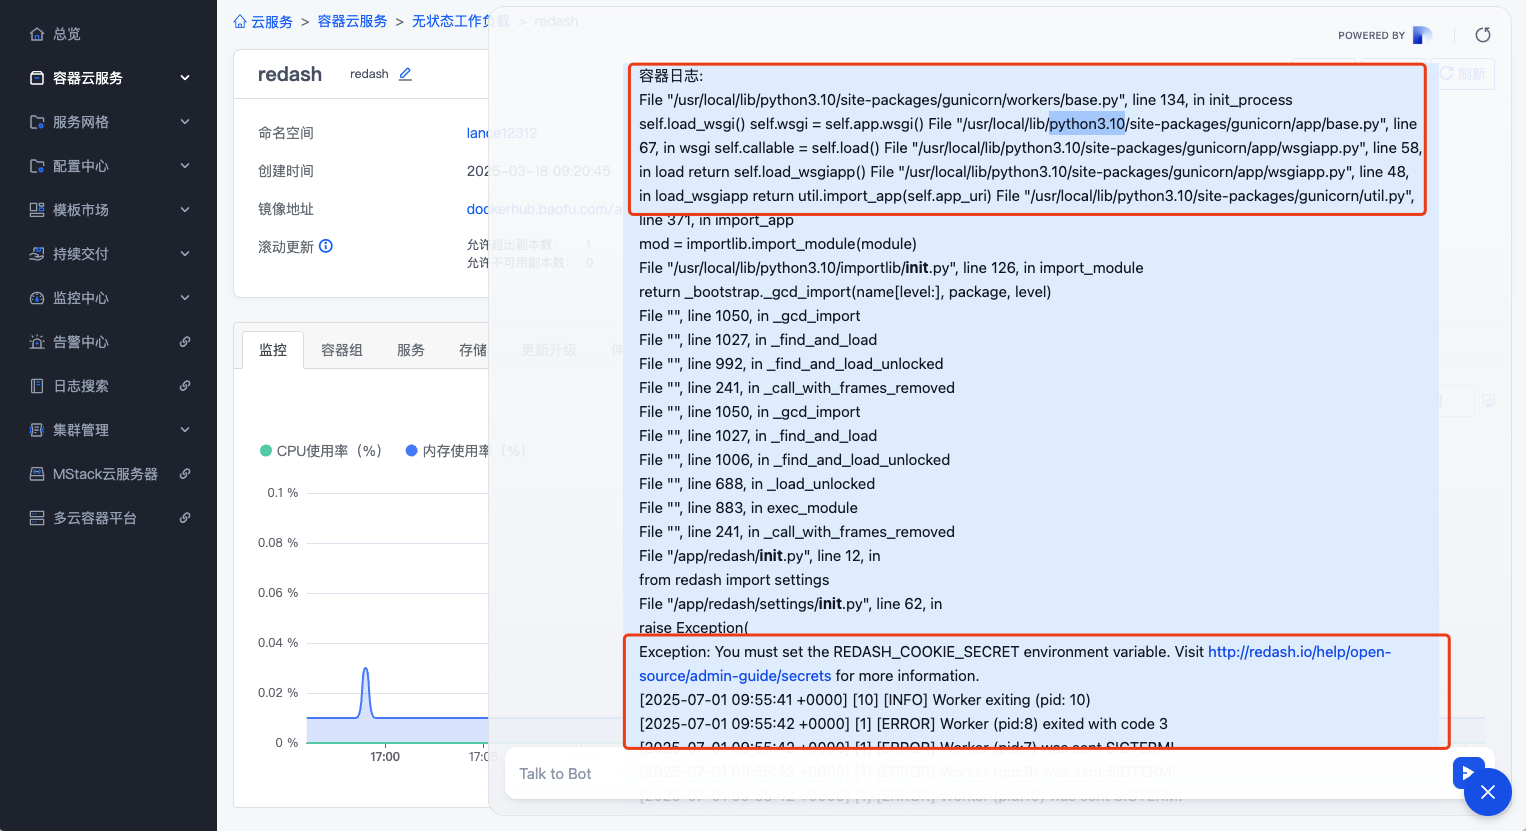Click the '容器日志:' heading text

click(671, 76)
